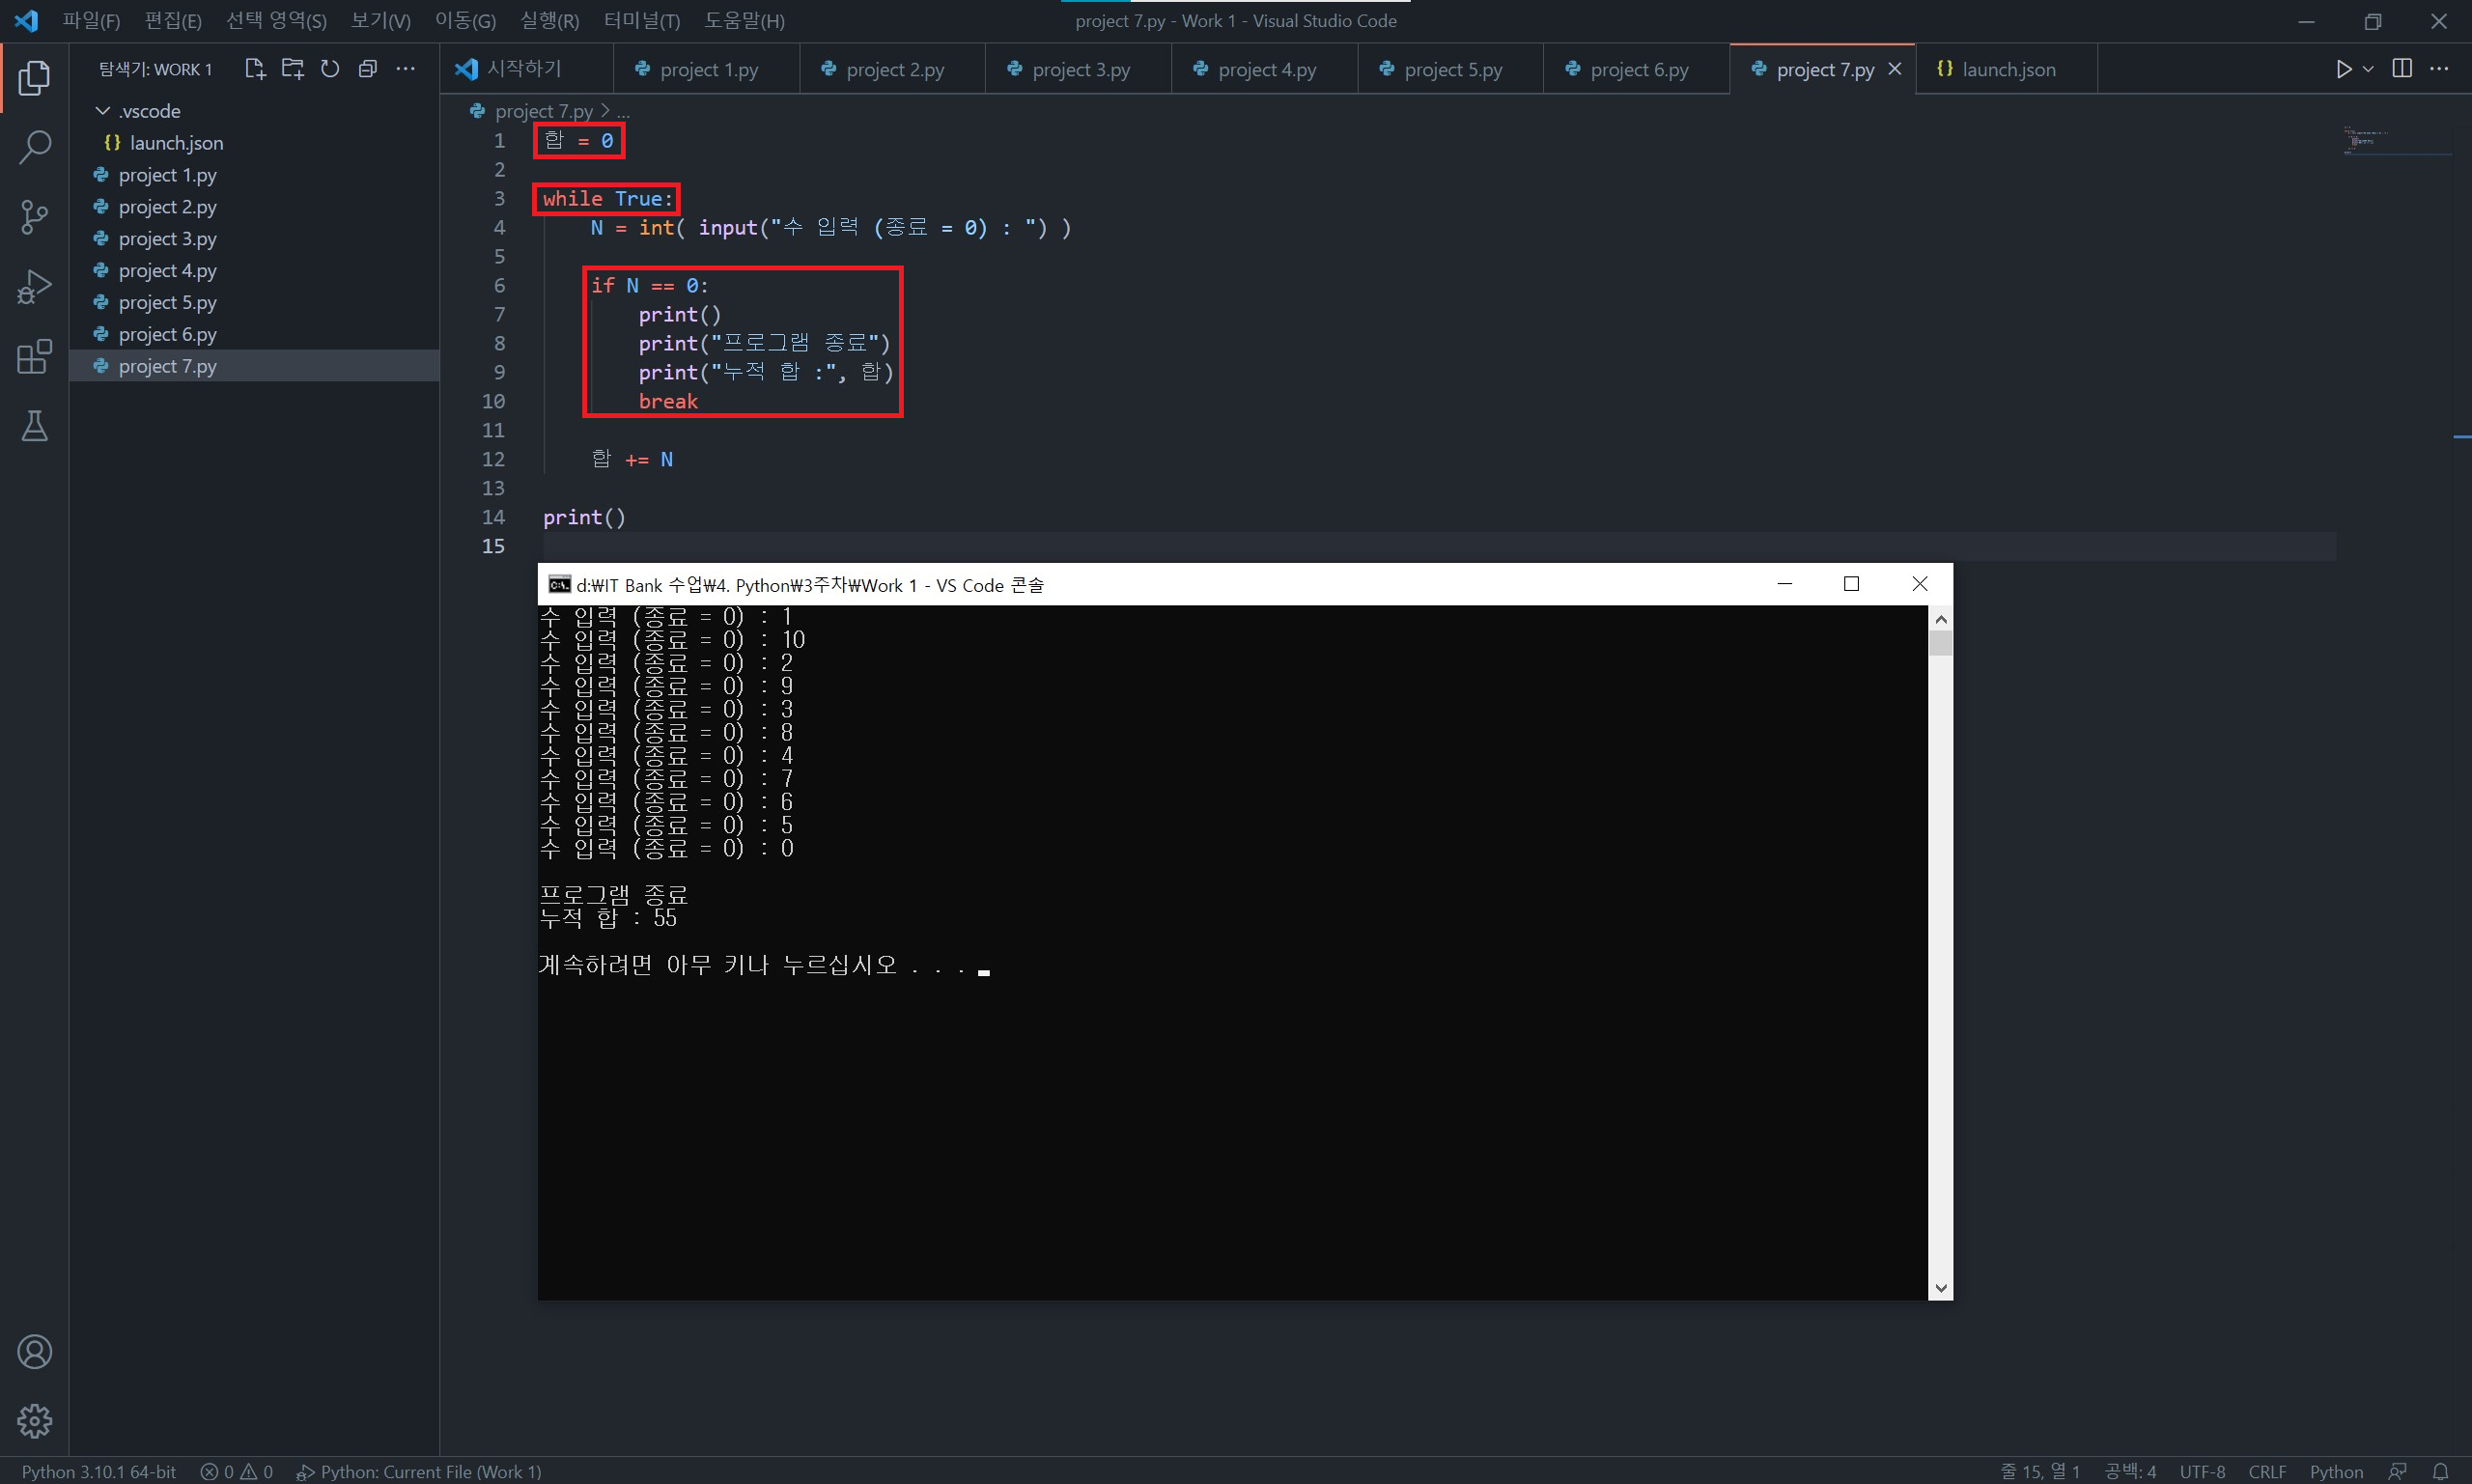2472x1484 pixels.
Task: Open run button dropdown arrow
Action: [x=2368, y=69]
